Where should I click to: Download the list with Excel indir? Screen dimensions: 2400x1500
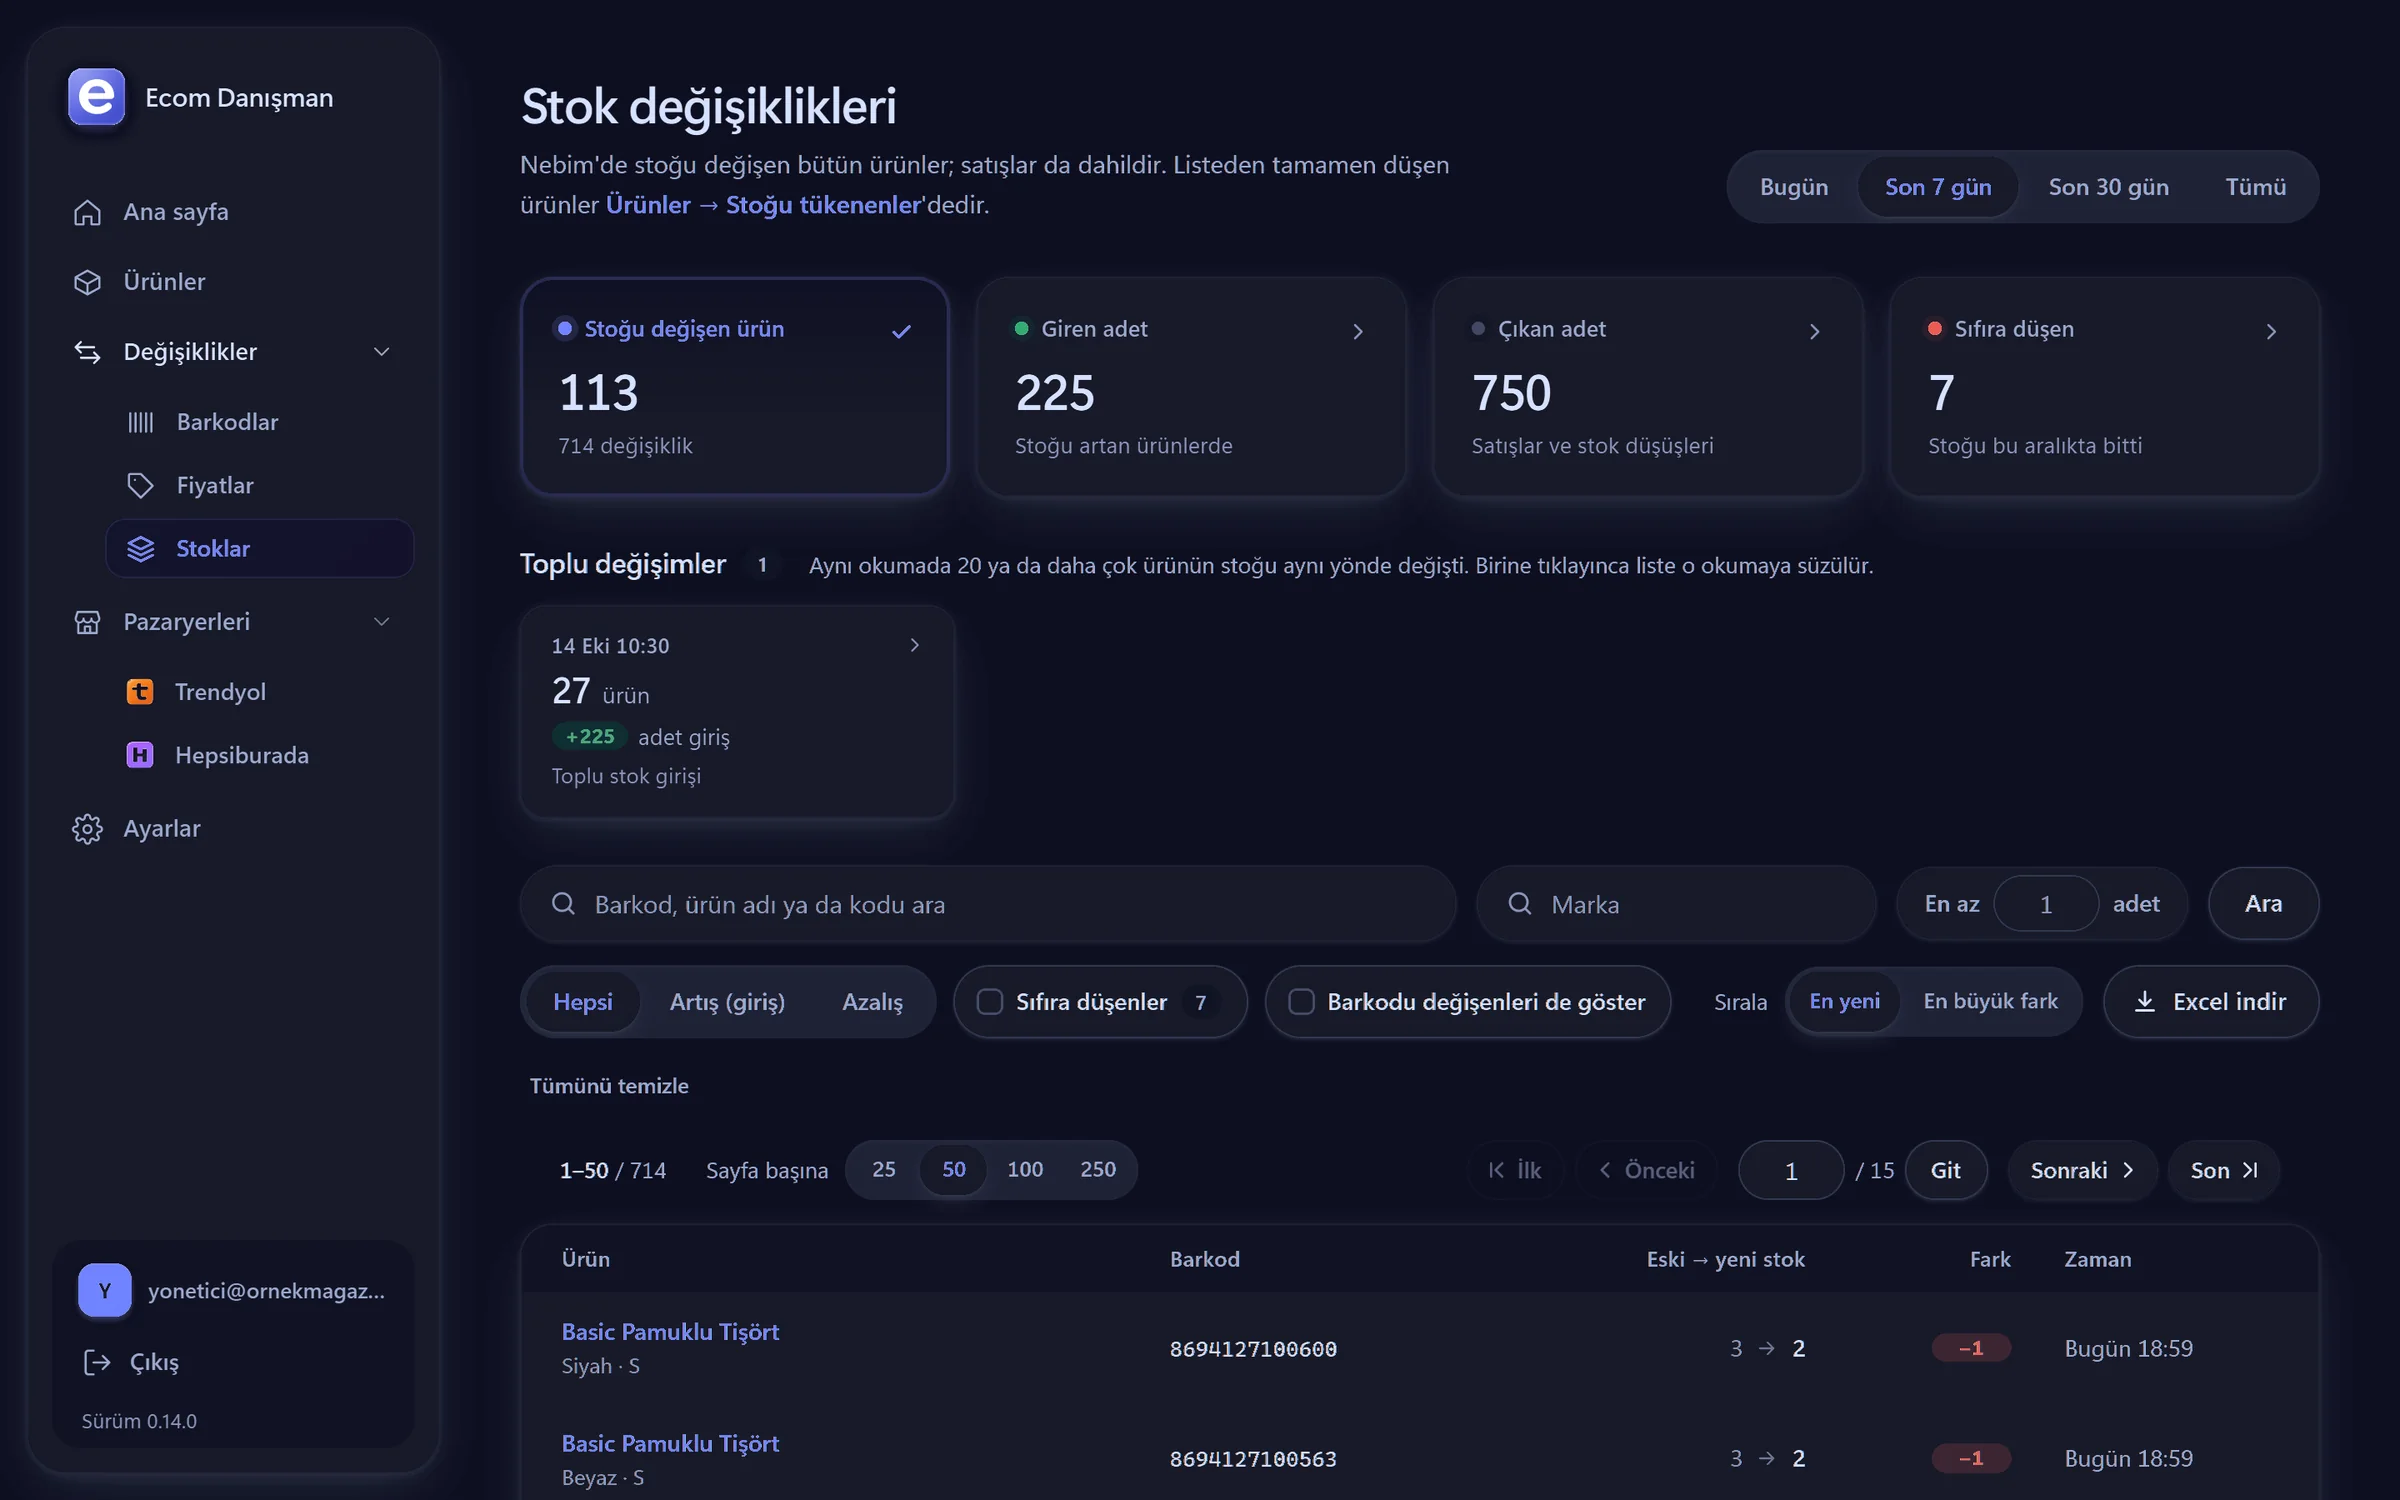coord(2211,1002)
